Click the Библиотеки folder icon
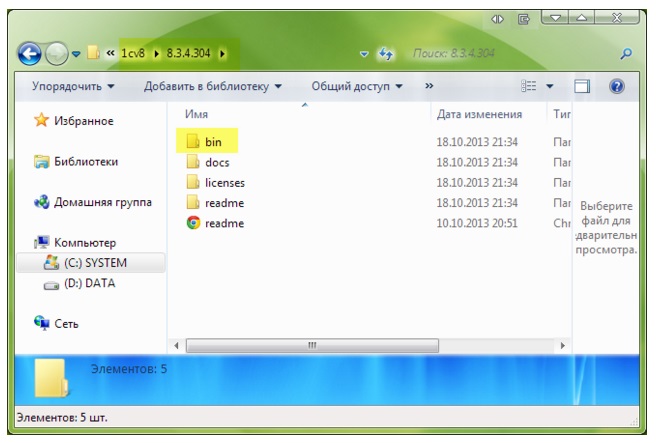The image size is (656, 443). pos(41,161)
